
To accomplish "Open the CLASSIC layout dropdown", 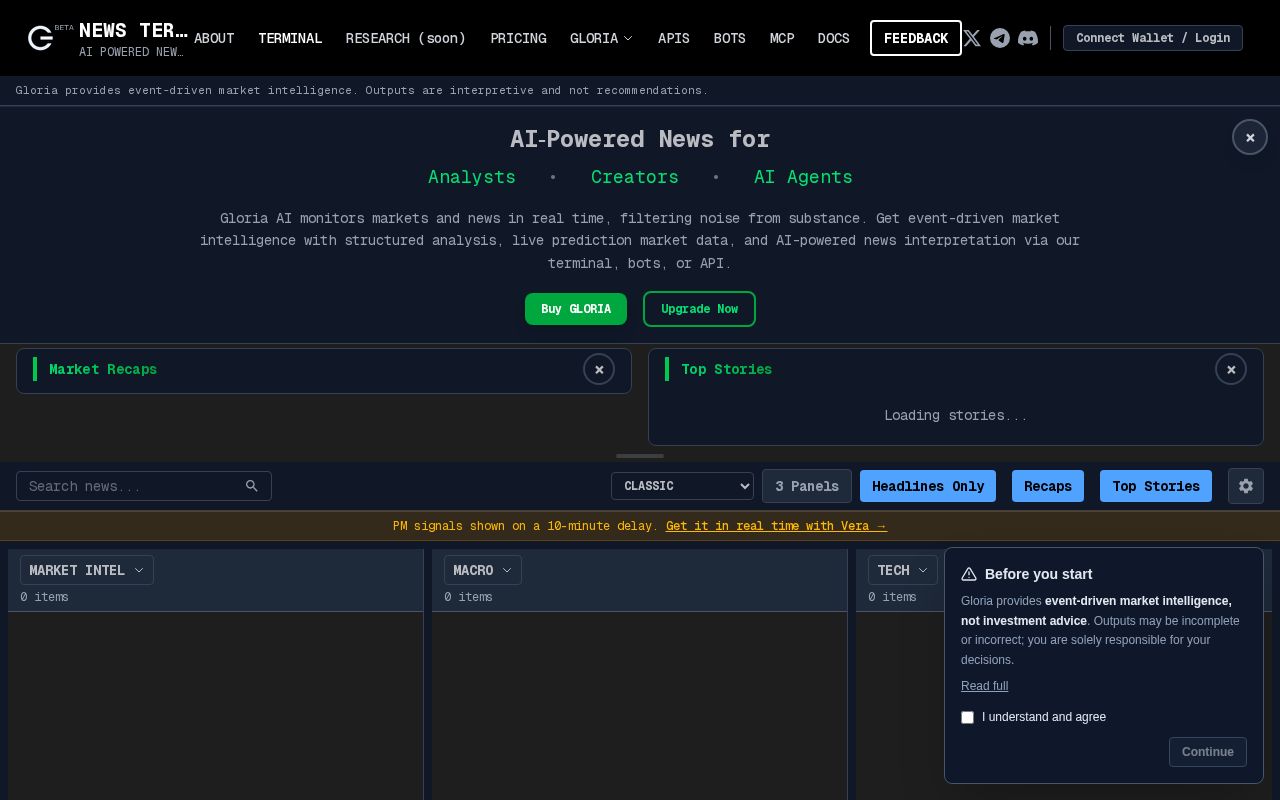I will [682, 486].
